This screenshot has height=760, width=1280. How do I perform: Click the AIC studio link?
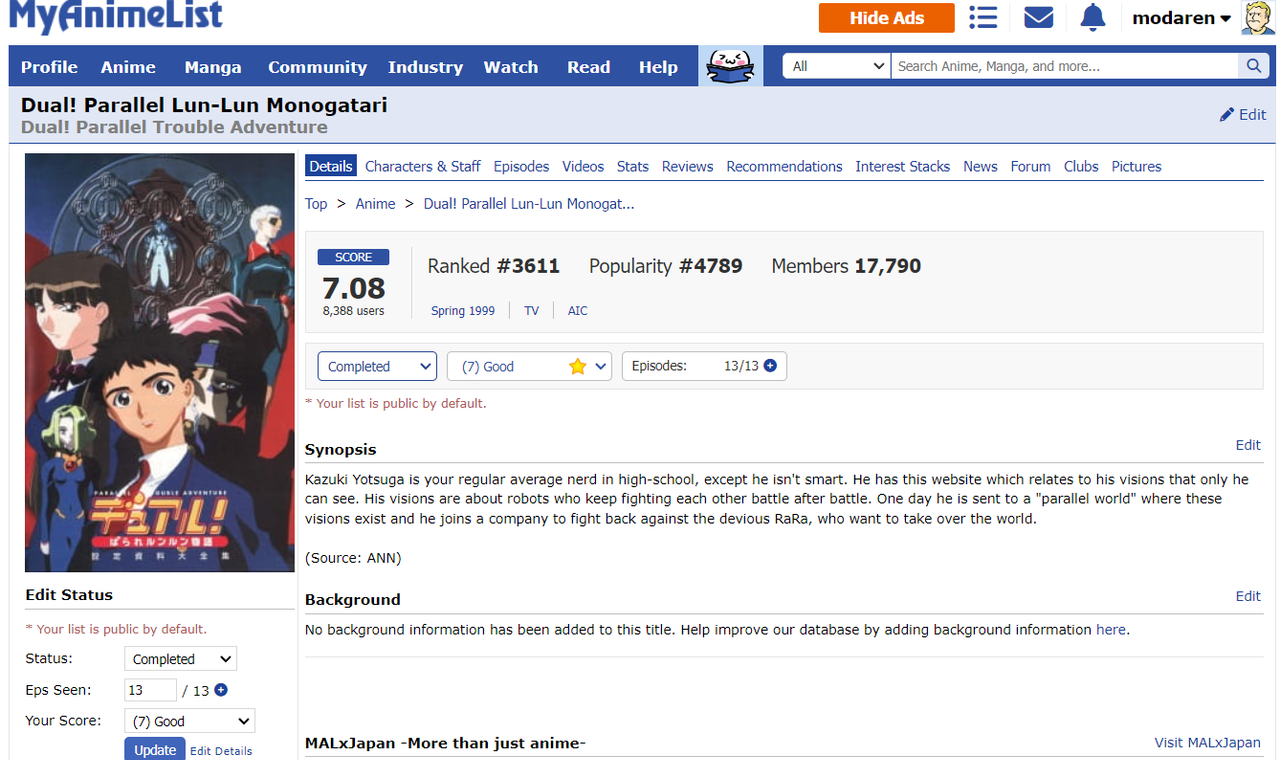(x=578, y=311)
